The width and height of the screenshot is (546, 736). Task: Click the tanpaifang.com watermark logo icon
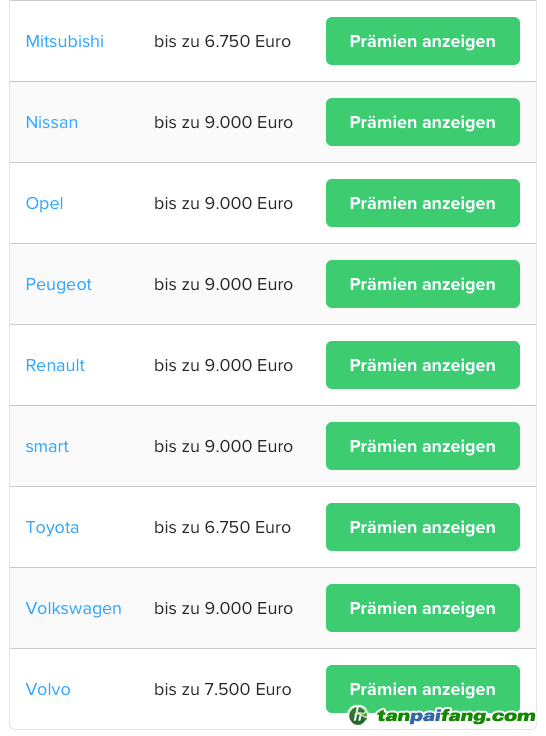click(x=358, y=715)
